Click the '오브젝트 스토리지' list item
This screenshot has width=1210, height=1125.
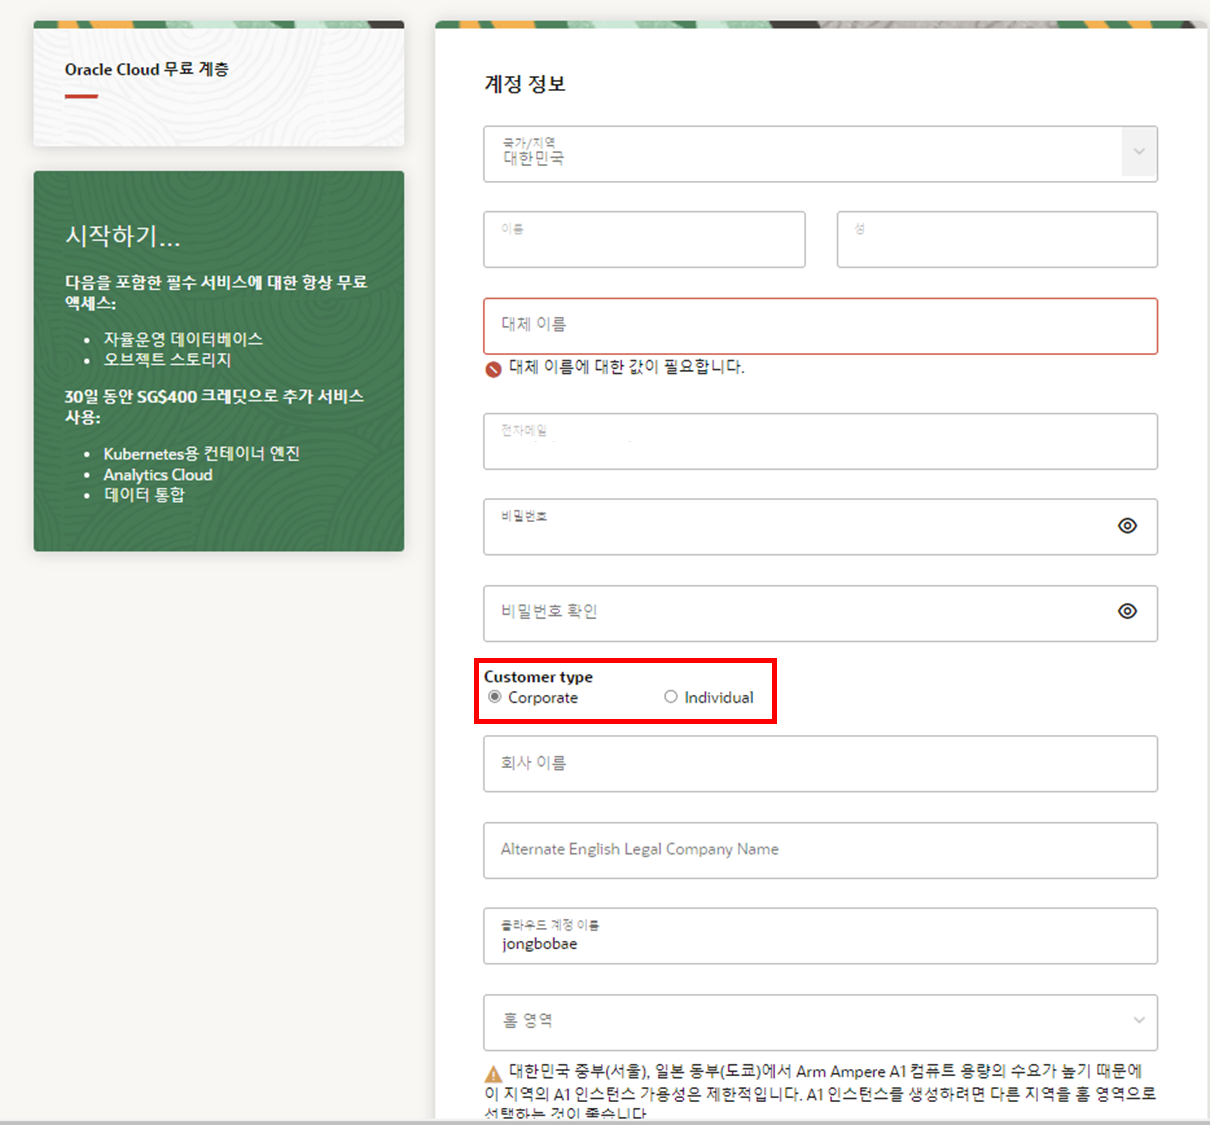[167, 359]
